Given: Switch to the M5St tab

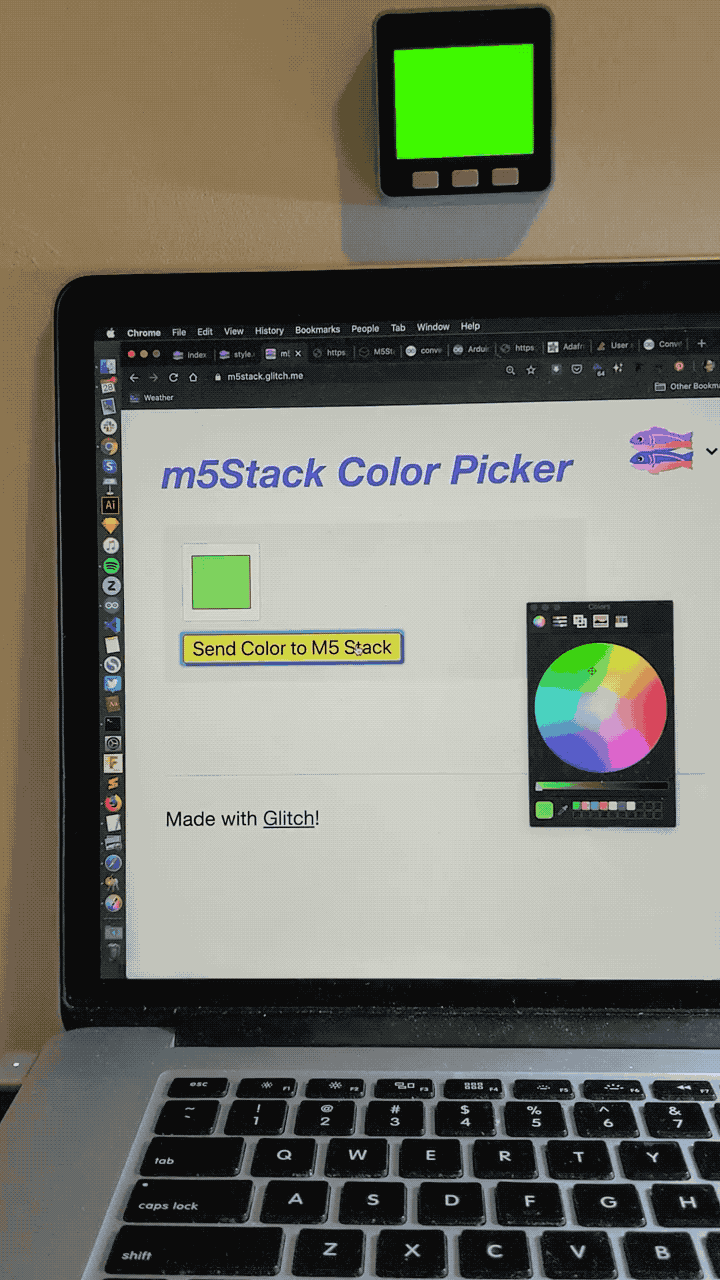Looking at the screenshot, I should [377, 352].
